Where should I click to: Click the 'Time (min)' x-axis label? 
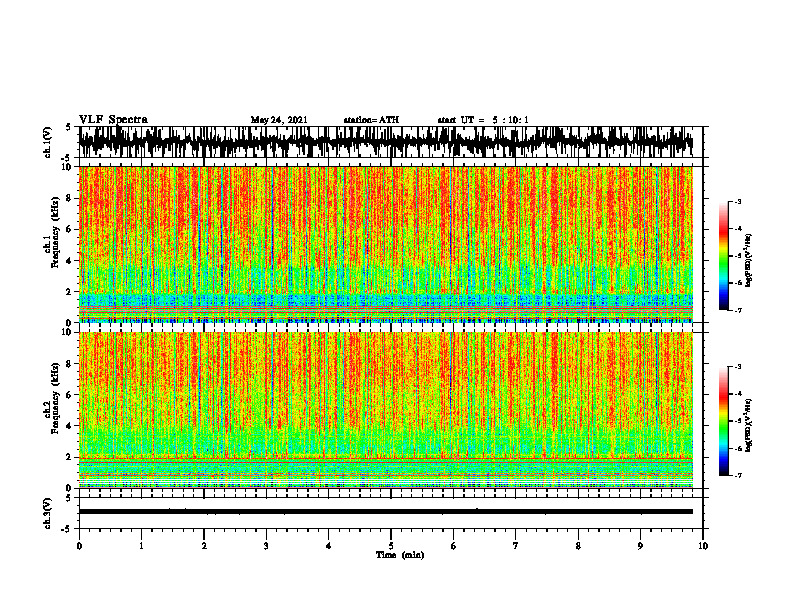click(x=400, y=555)
